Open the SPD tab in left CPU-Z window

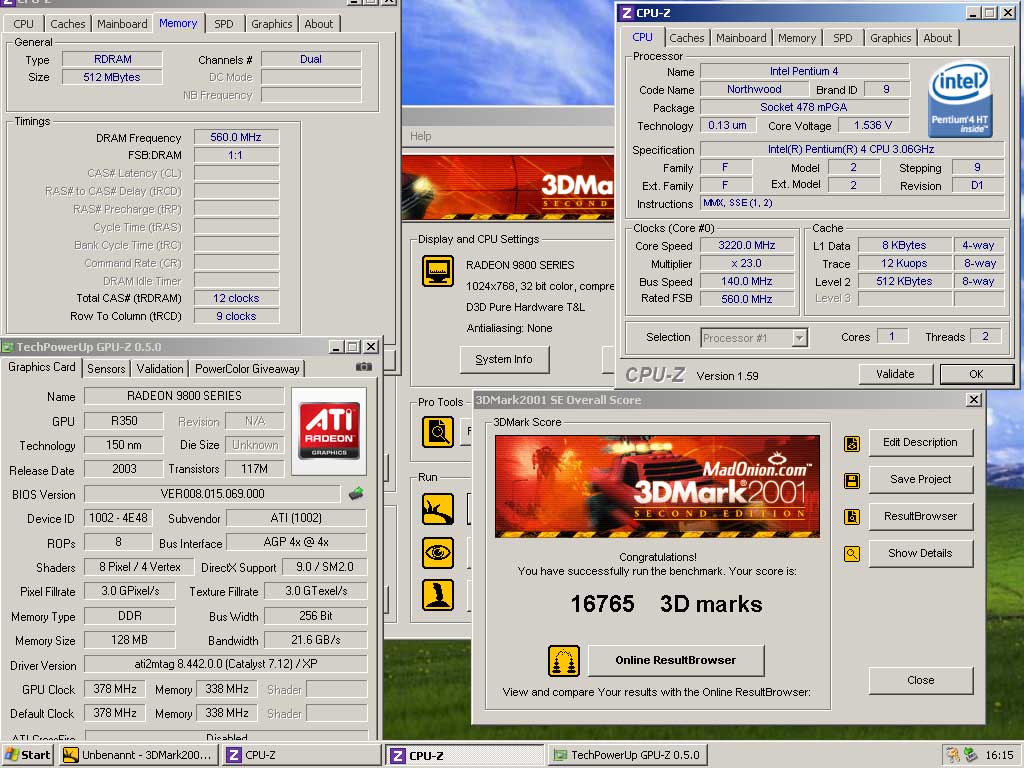pyautogui.click(x=223, y=24)
